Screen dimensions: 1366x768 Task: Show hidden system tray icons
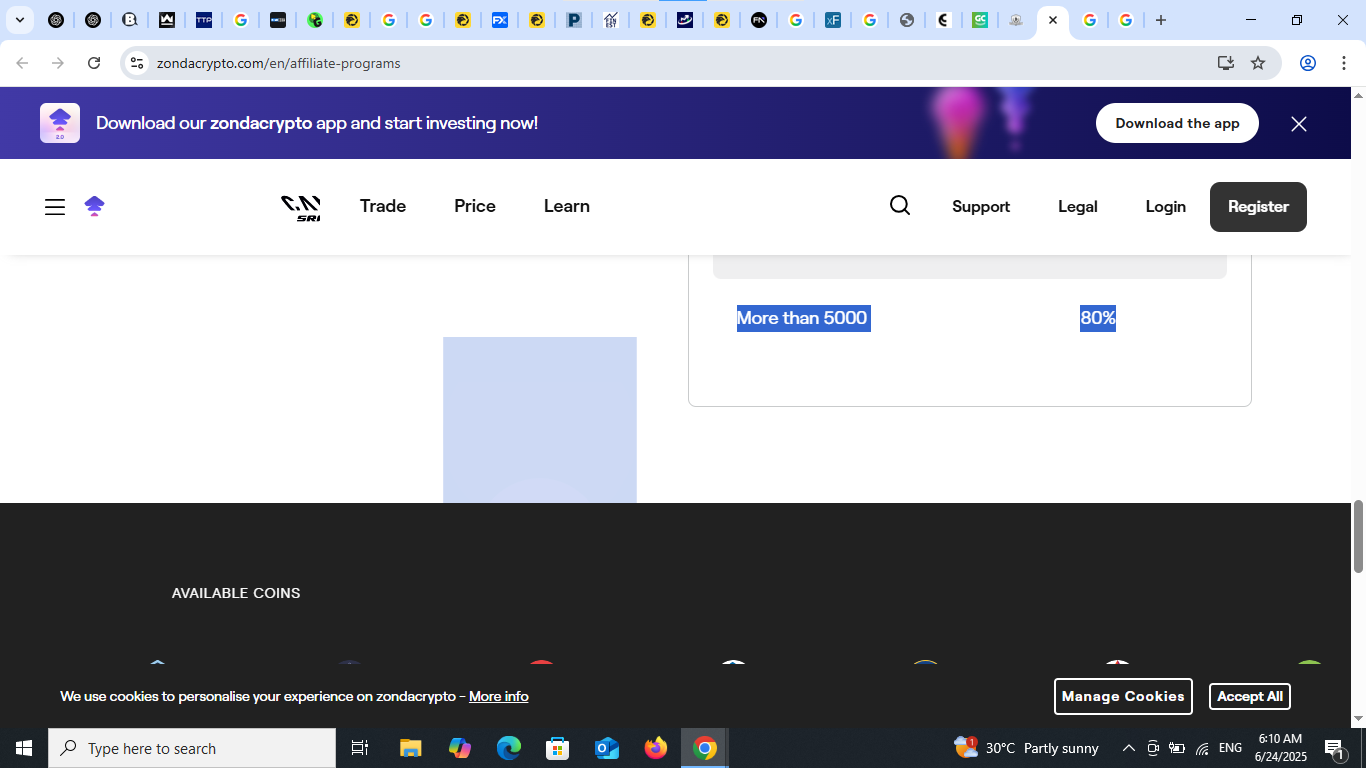(1129, 748)
